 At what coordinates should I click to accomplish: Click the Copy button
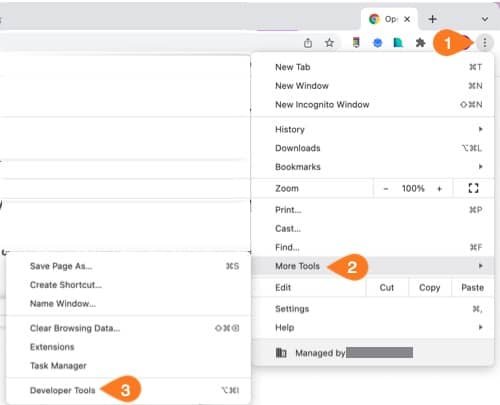[430, 287]
